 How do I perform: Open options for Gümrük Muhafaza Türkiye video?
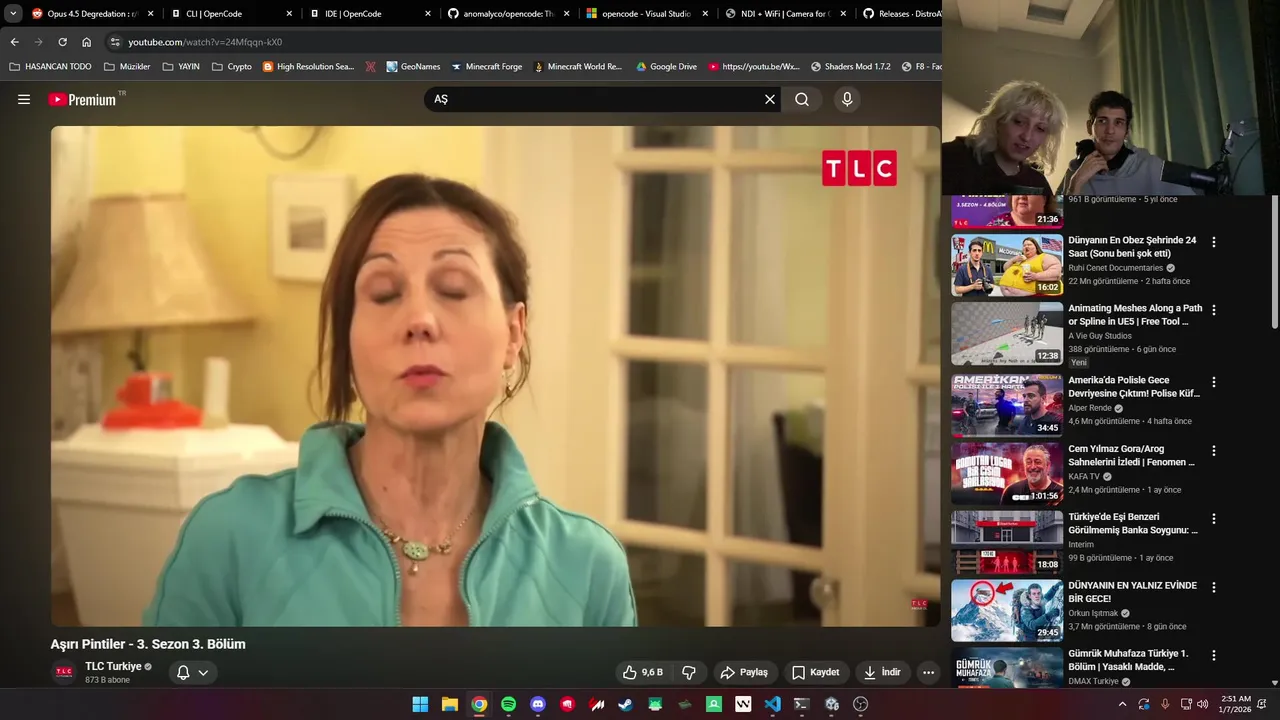(1214, 655)
